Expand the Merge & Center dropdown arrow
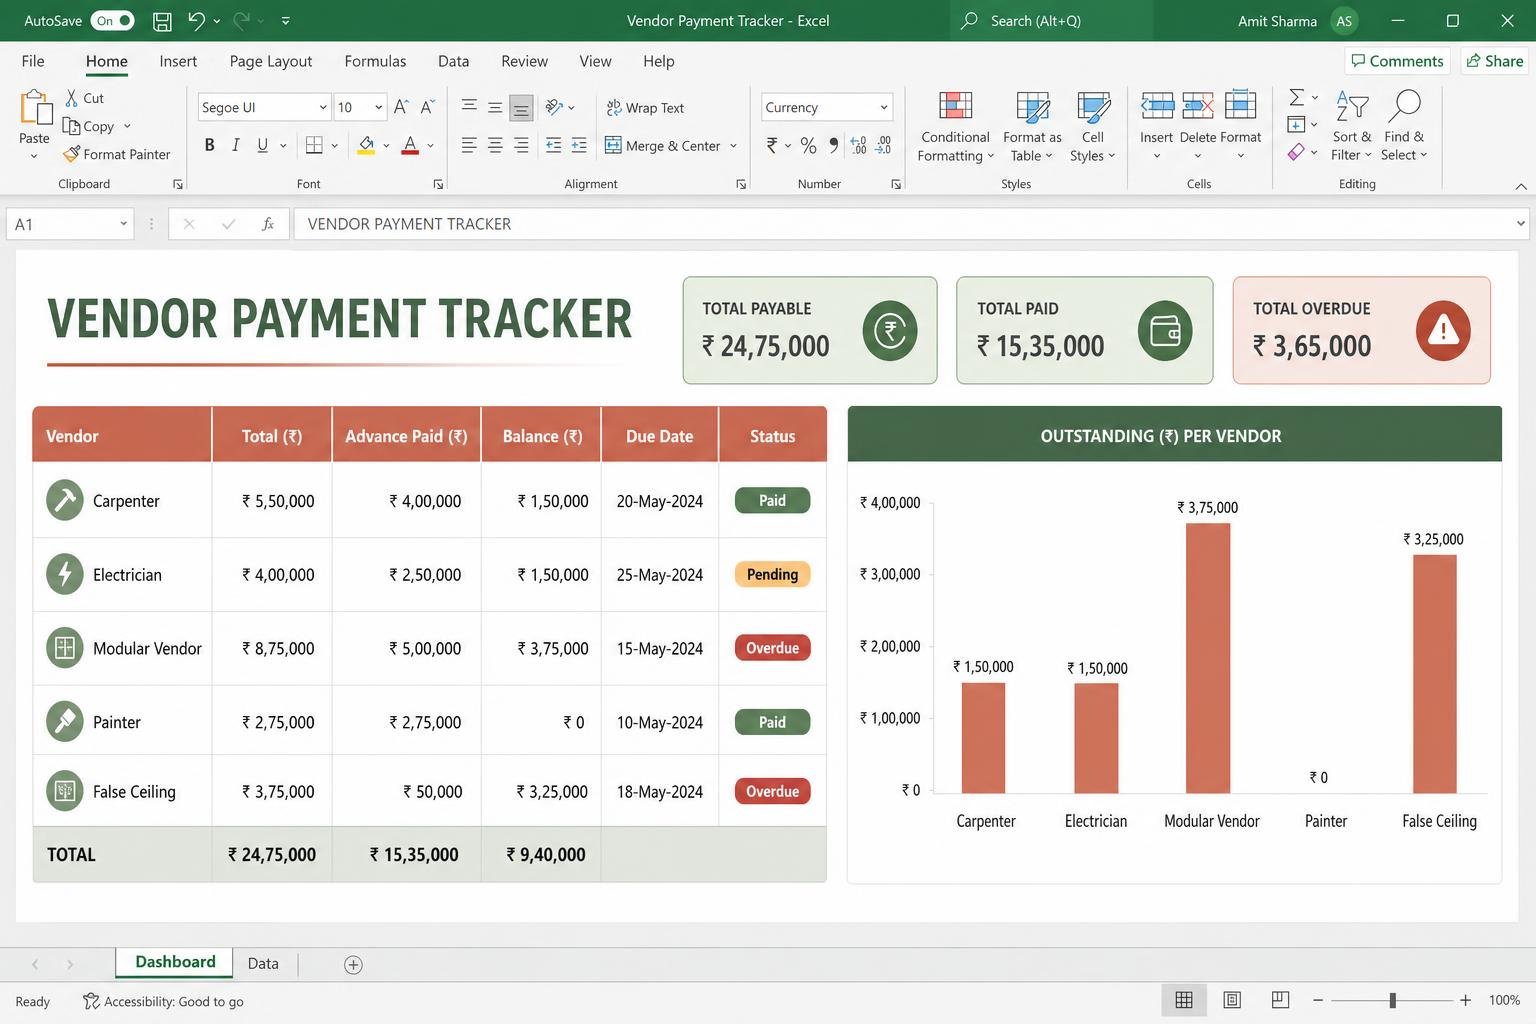 point(733,146)
